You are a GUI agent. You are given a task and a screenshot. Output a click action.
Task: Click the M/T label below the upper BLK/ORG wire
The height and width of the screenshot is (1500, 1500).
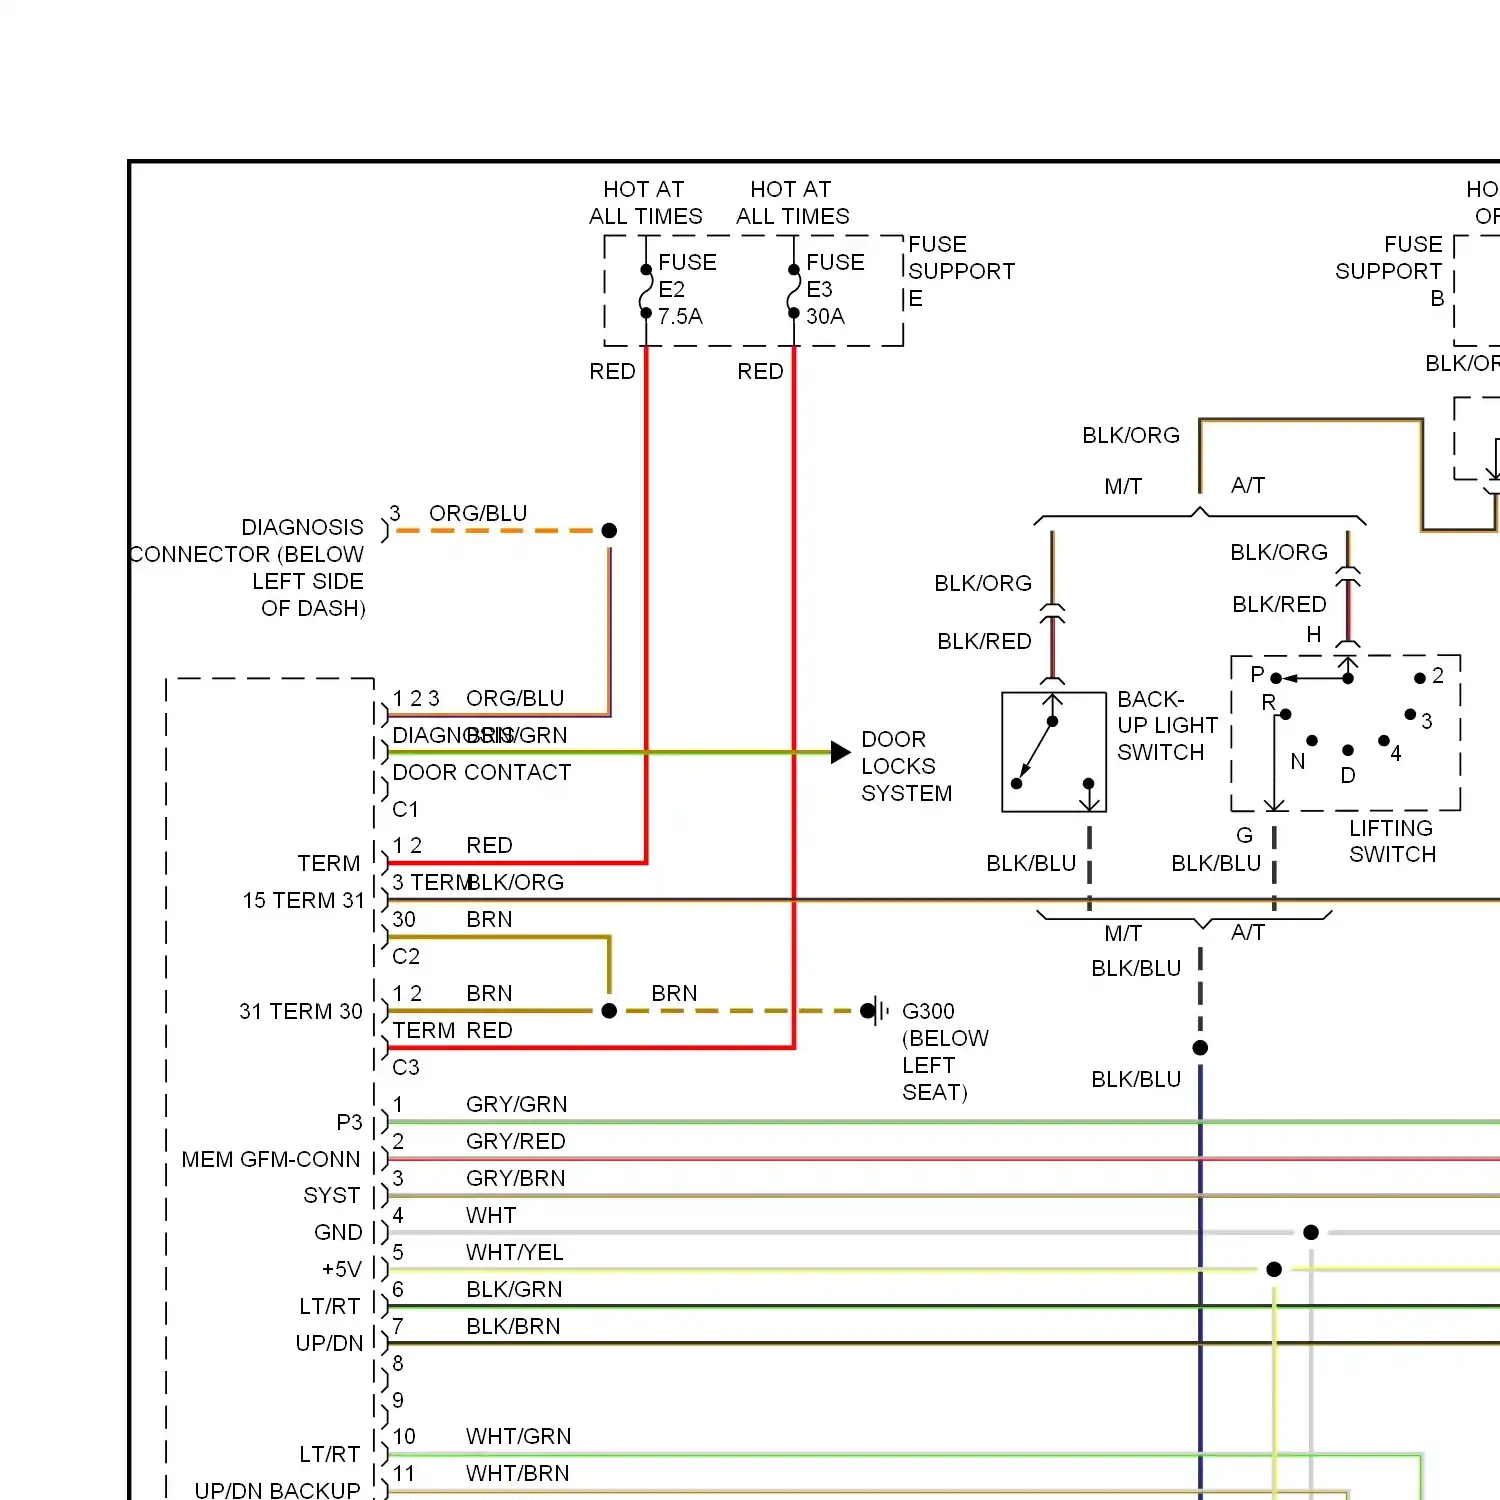coord(1122,486)
